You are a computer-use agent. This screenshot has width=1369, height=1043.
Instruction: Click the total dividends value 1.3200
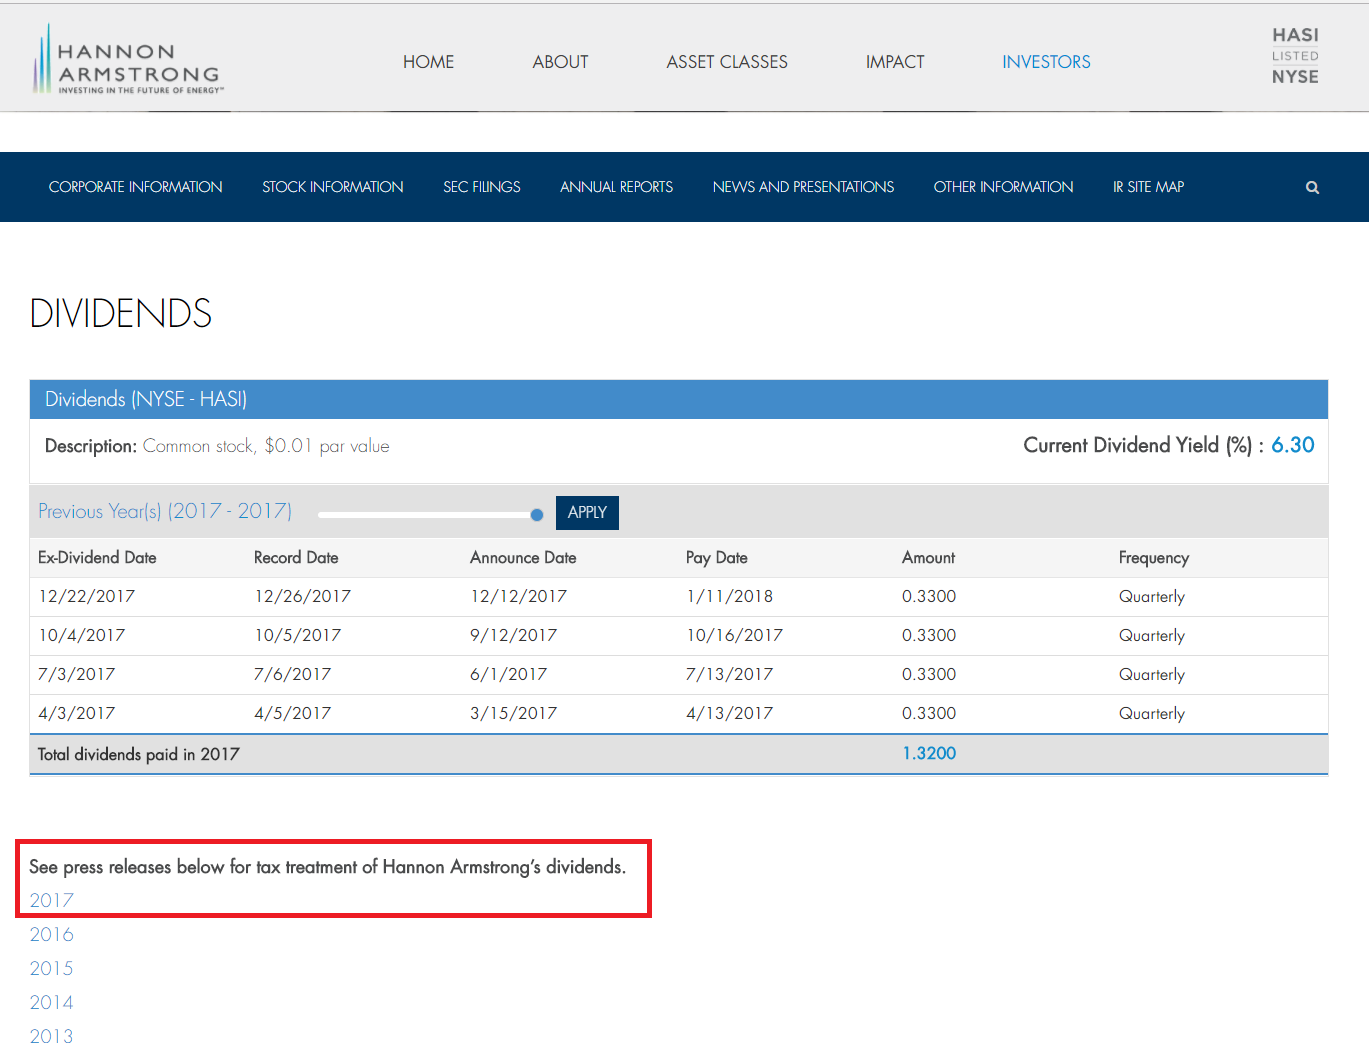coord(929,754)
